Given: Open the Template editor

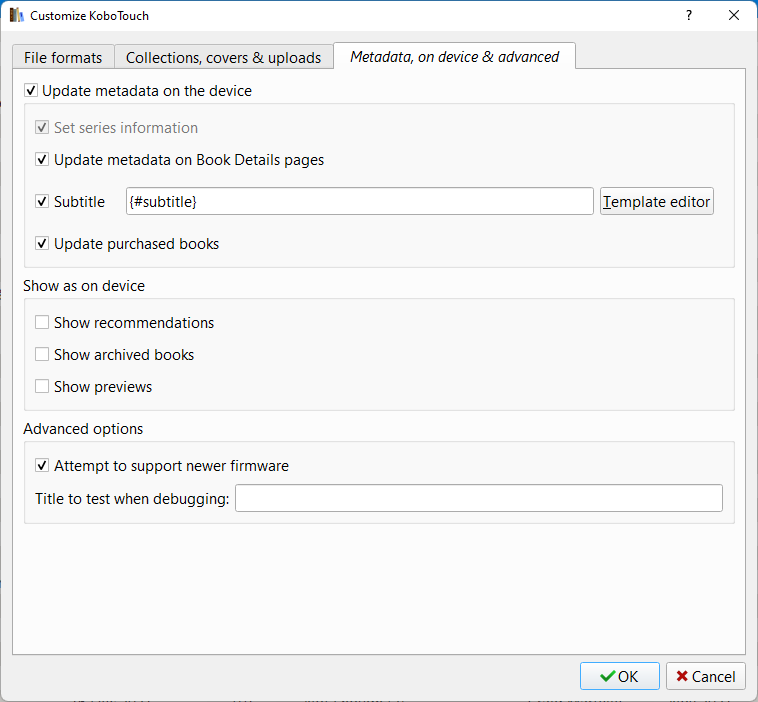Looking at the screenshot, I should point(656,202).
